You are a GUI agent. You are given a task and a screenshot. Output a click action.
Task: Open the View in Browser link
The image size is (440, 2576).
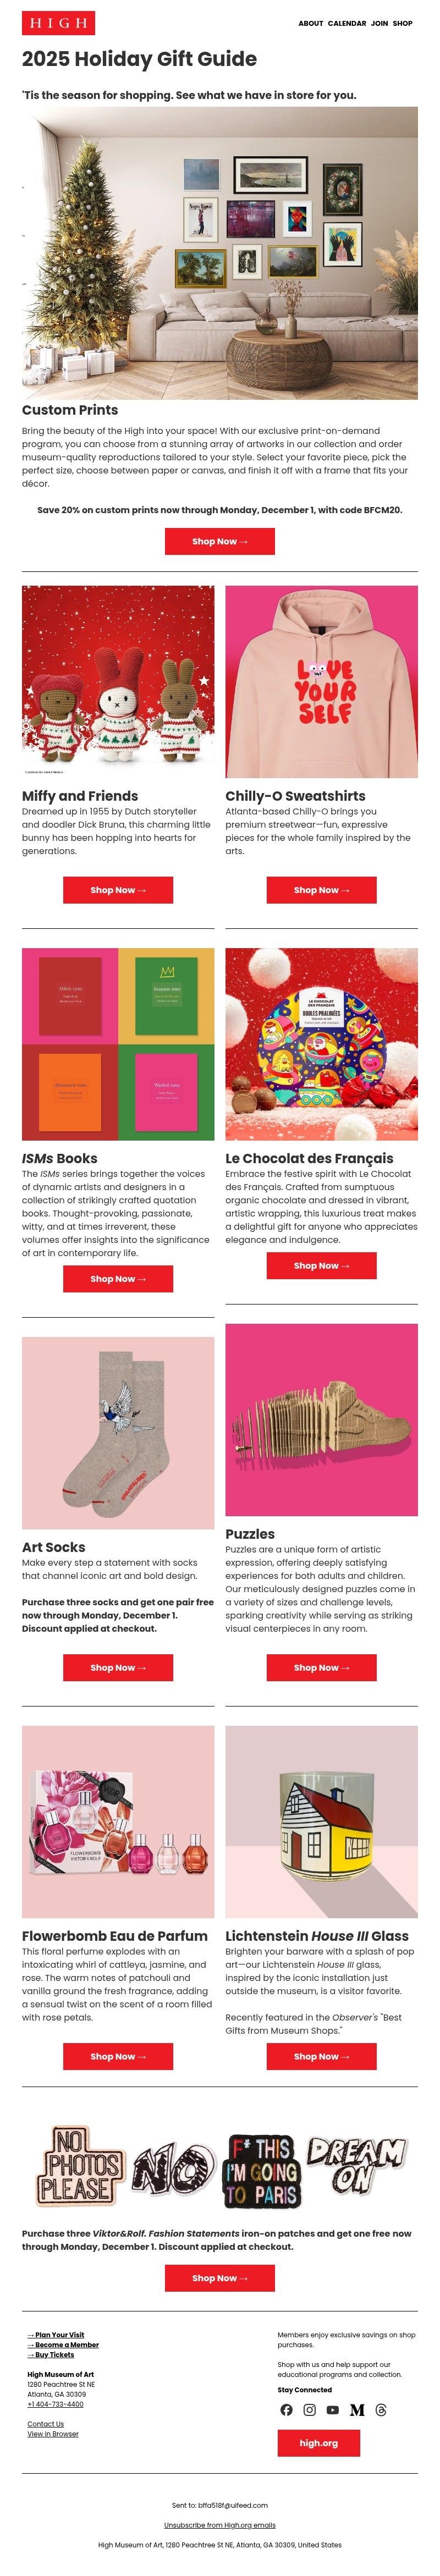[53, 2434]
